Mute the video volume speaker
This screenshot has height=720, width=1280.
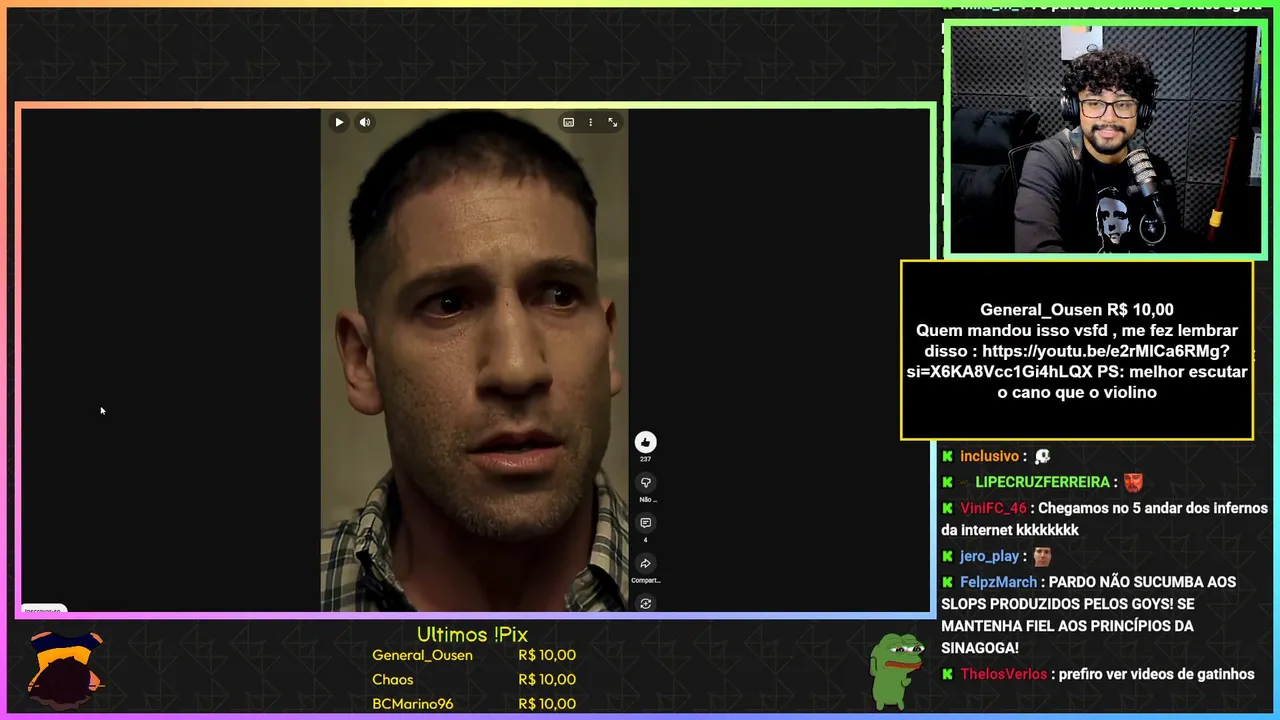point(365,122)
